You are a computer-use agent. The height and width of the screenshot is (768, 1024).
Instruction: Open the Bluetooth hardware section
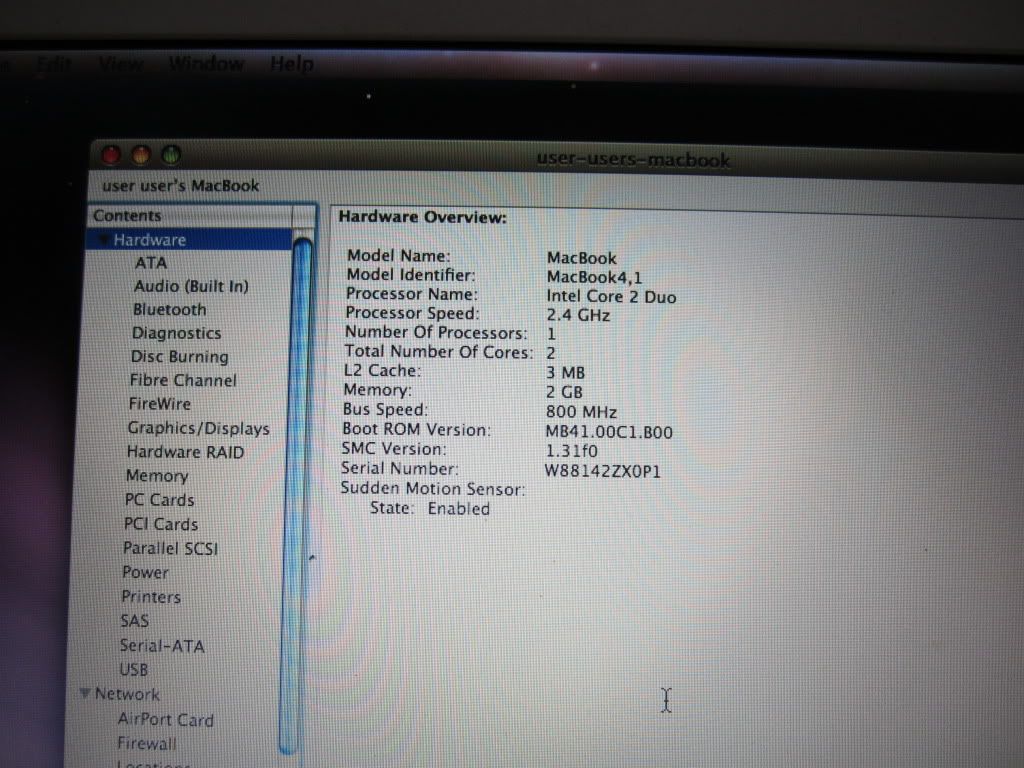[170, 310]
